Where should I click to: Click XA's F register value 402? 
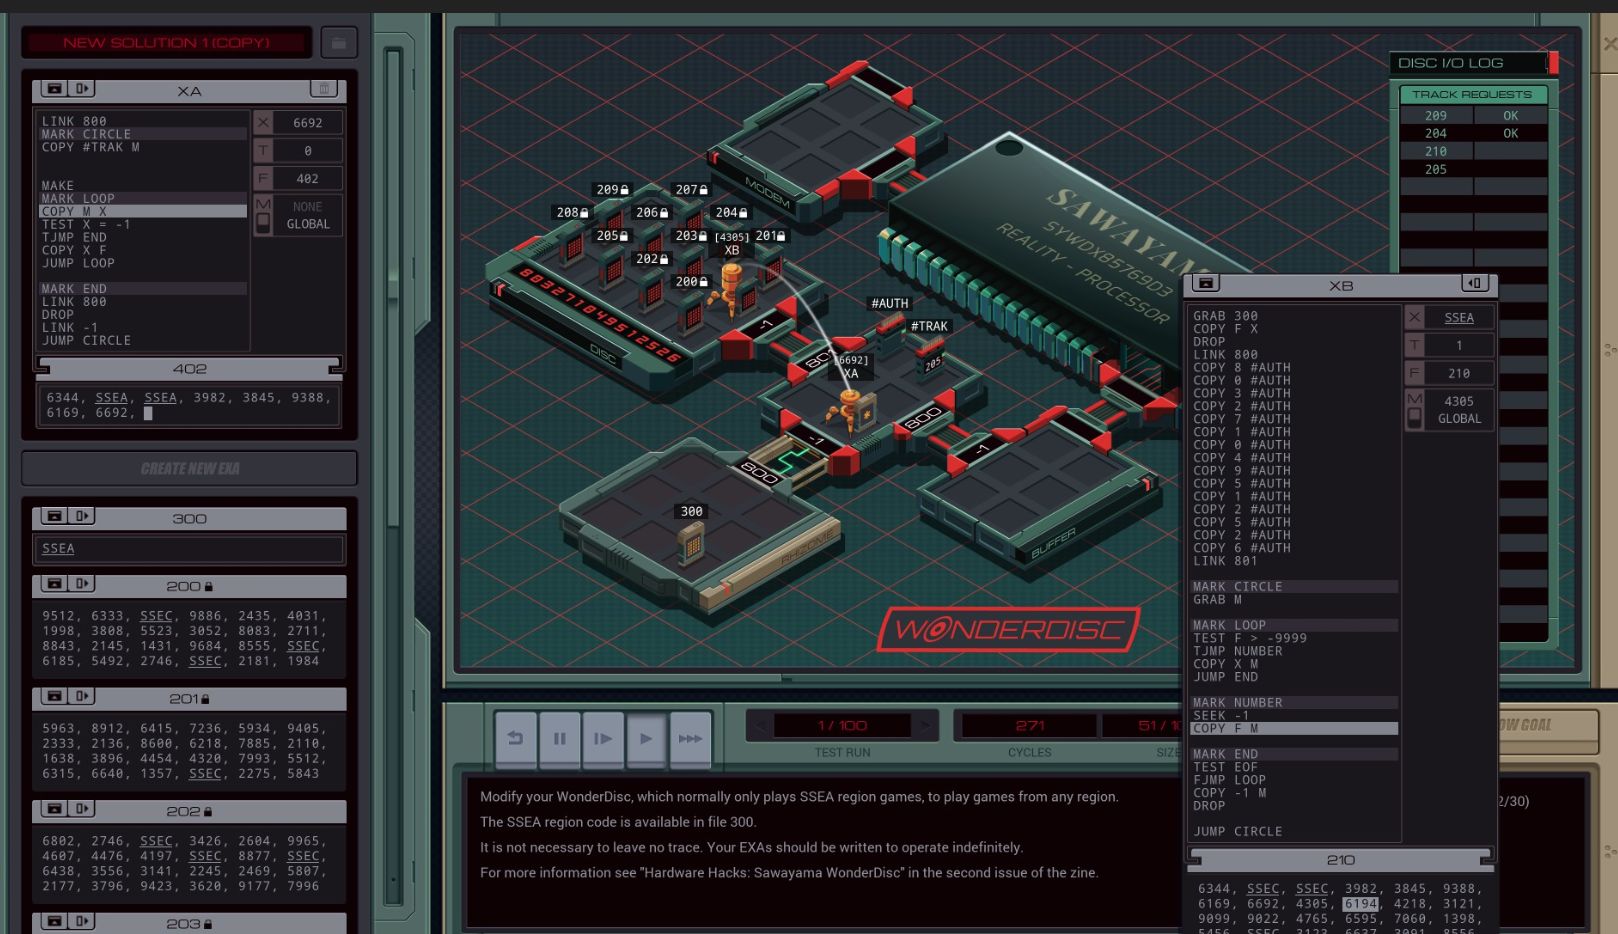(x=308, y=179)
